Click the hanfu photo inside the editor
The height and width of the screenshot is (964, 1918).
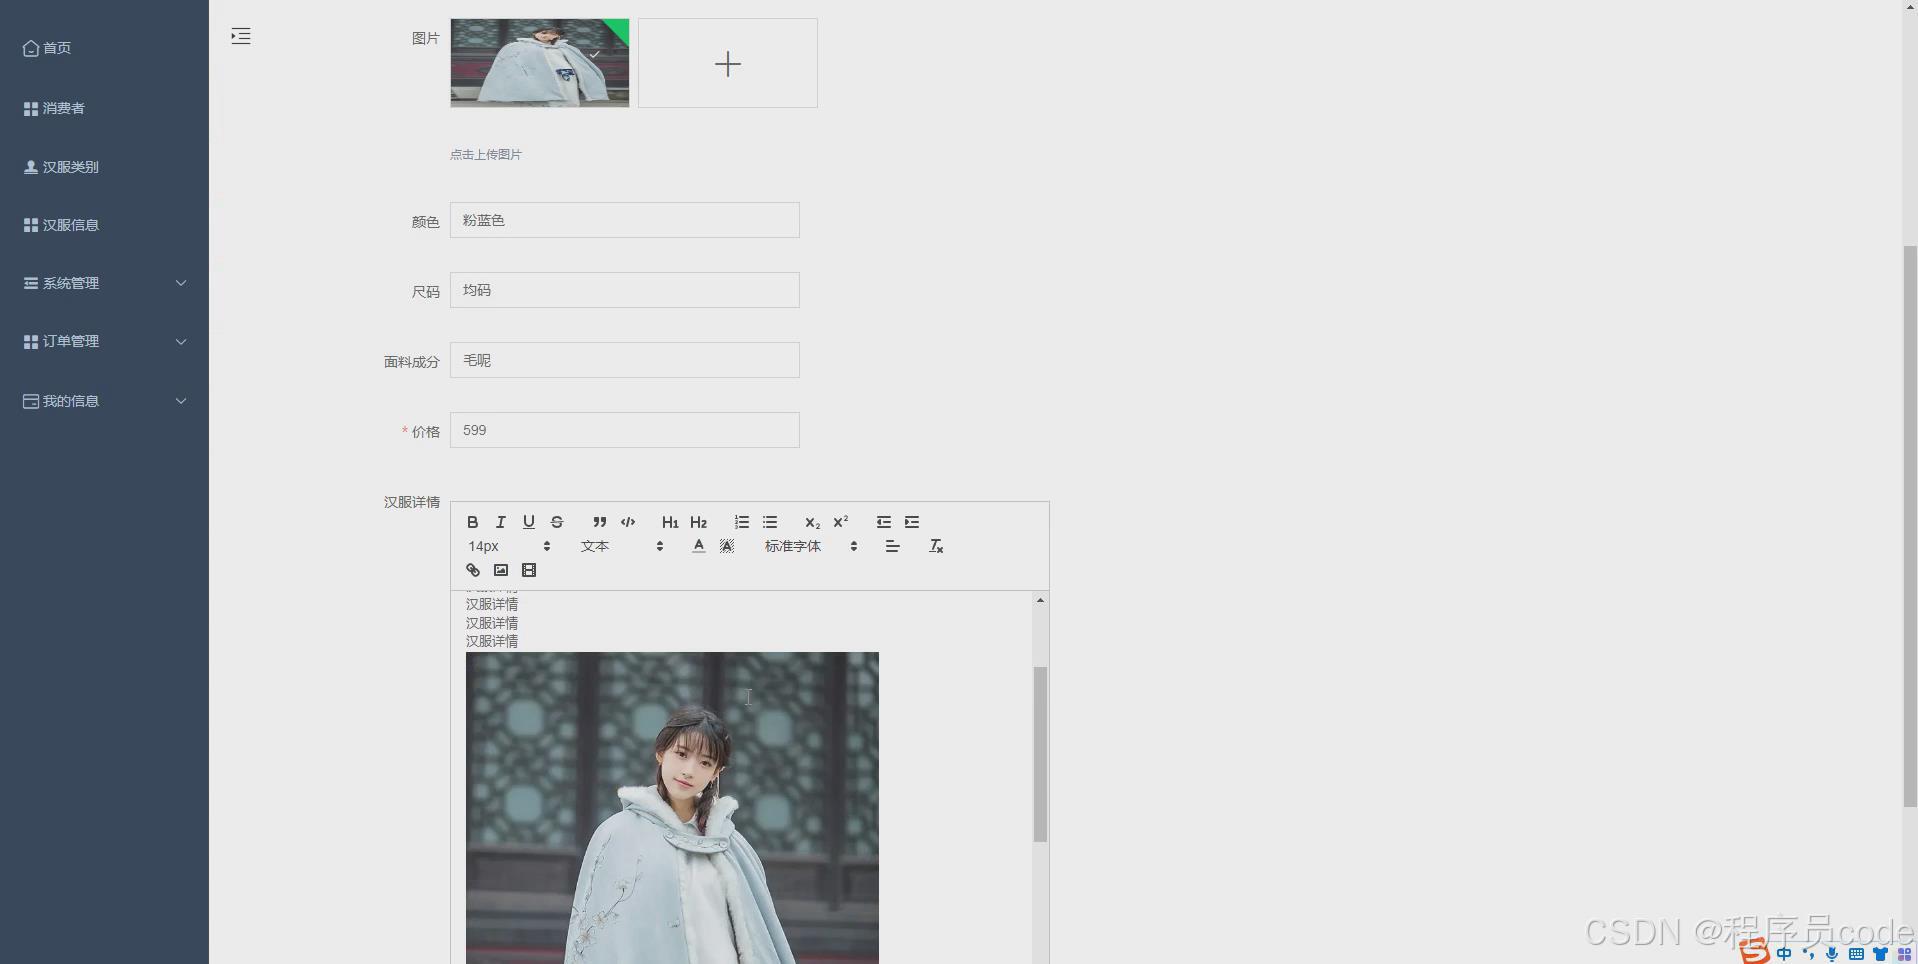coord(672,808)
